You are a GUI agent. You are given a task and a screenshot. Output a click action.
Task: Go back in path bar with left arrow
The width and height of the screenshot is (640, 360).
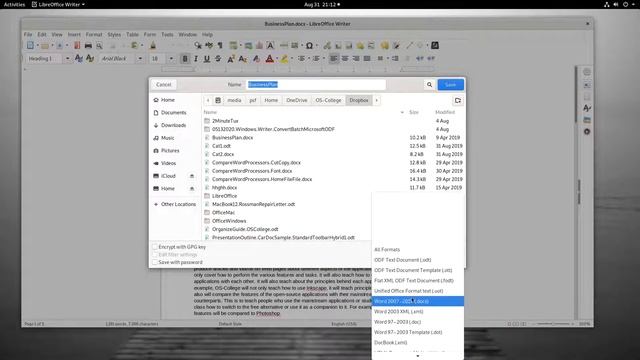tap(208, 100)
